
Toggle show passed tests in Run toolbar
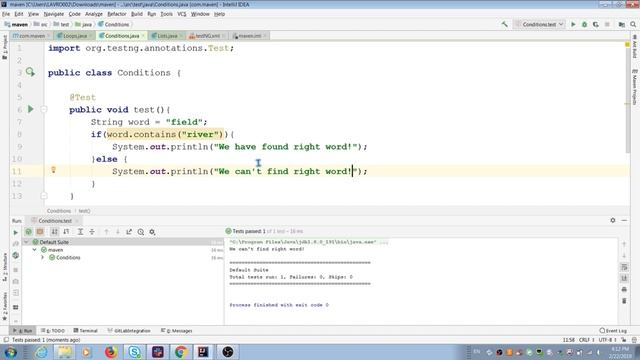coord(29,232)
